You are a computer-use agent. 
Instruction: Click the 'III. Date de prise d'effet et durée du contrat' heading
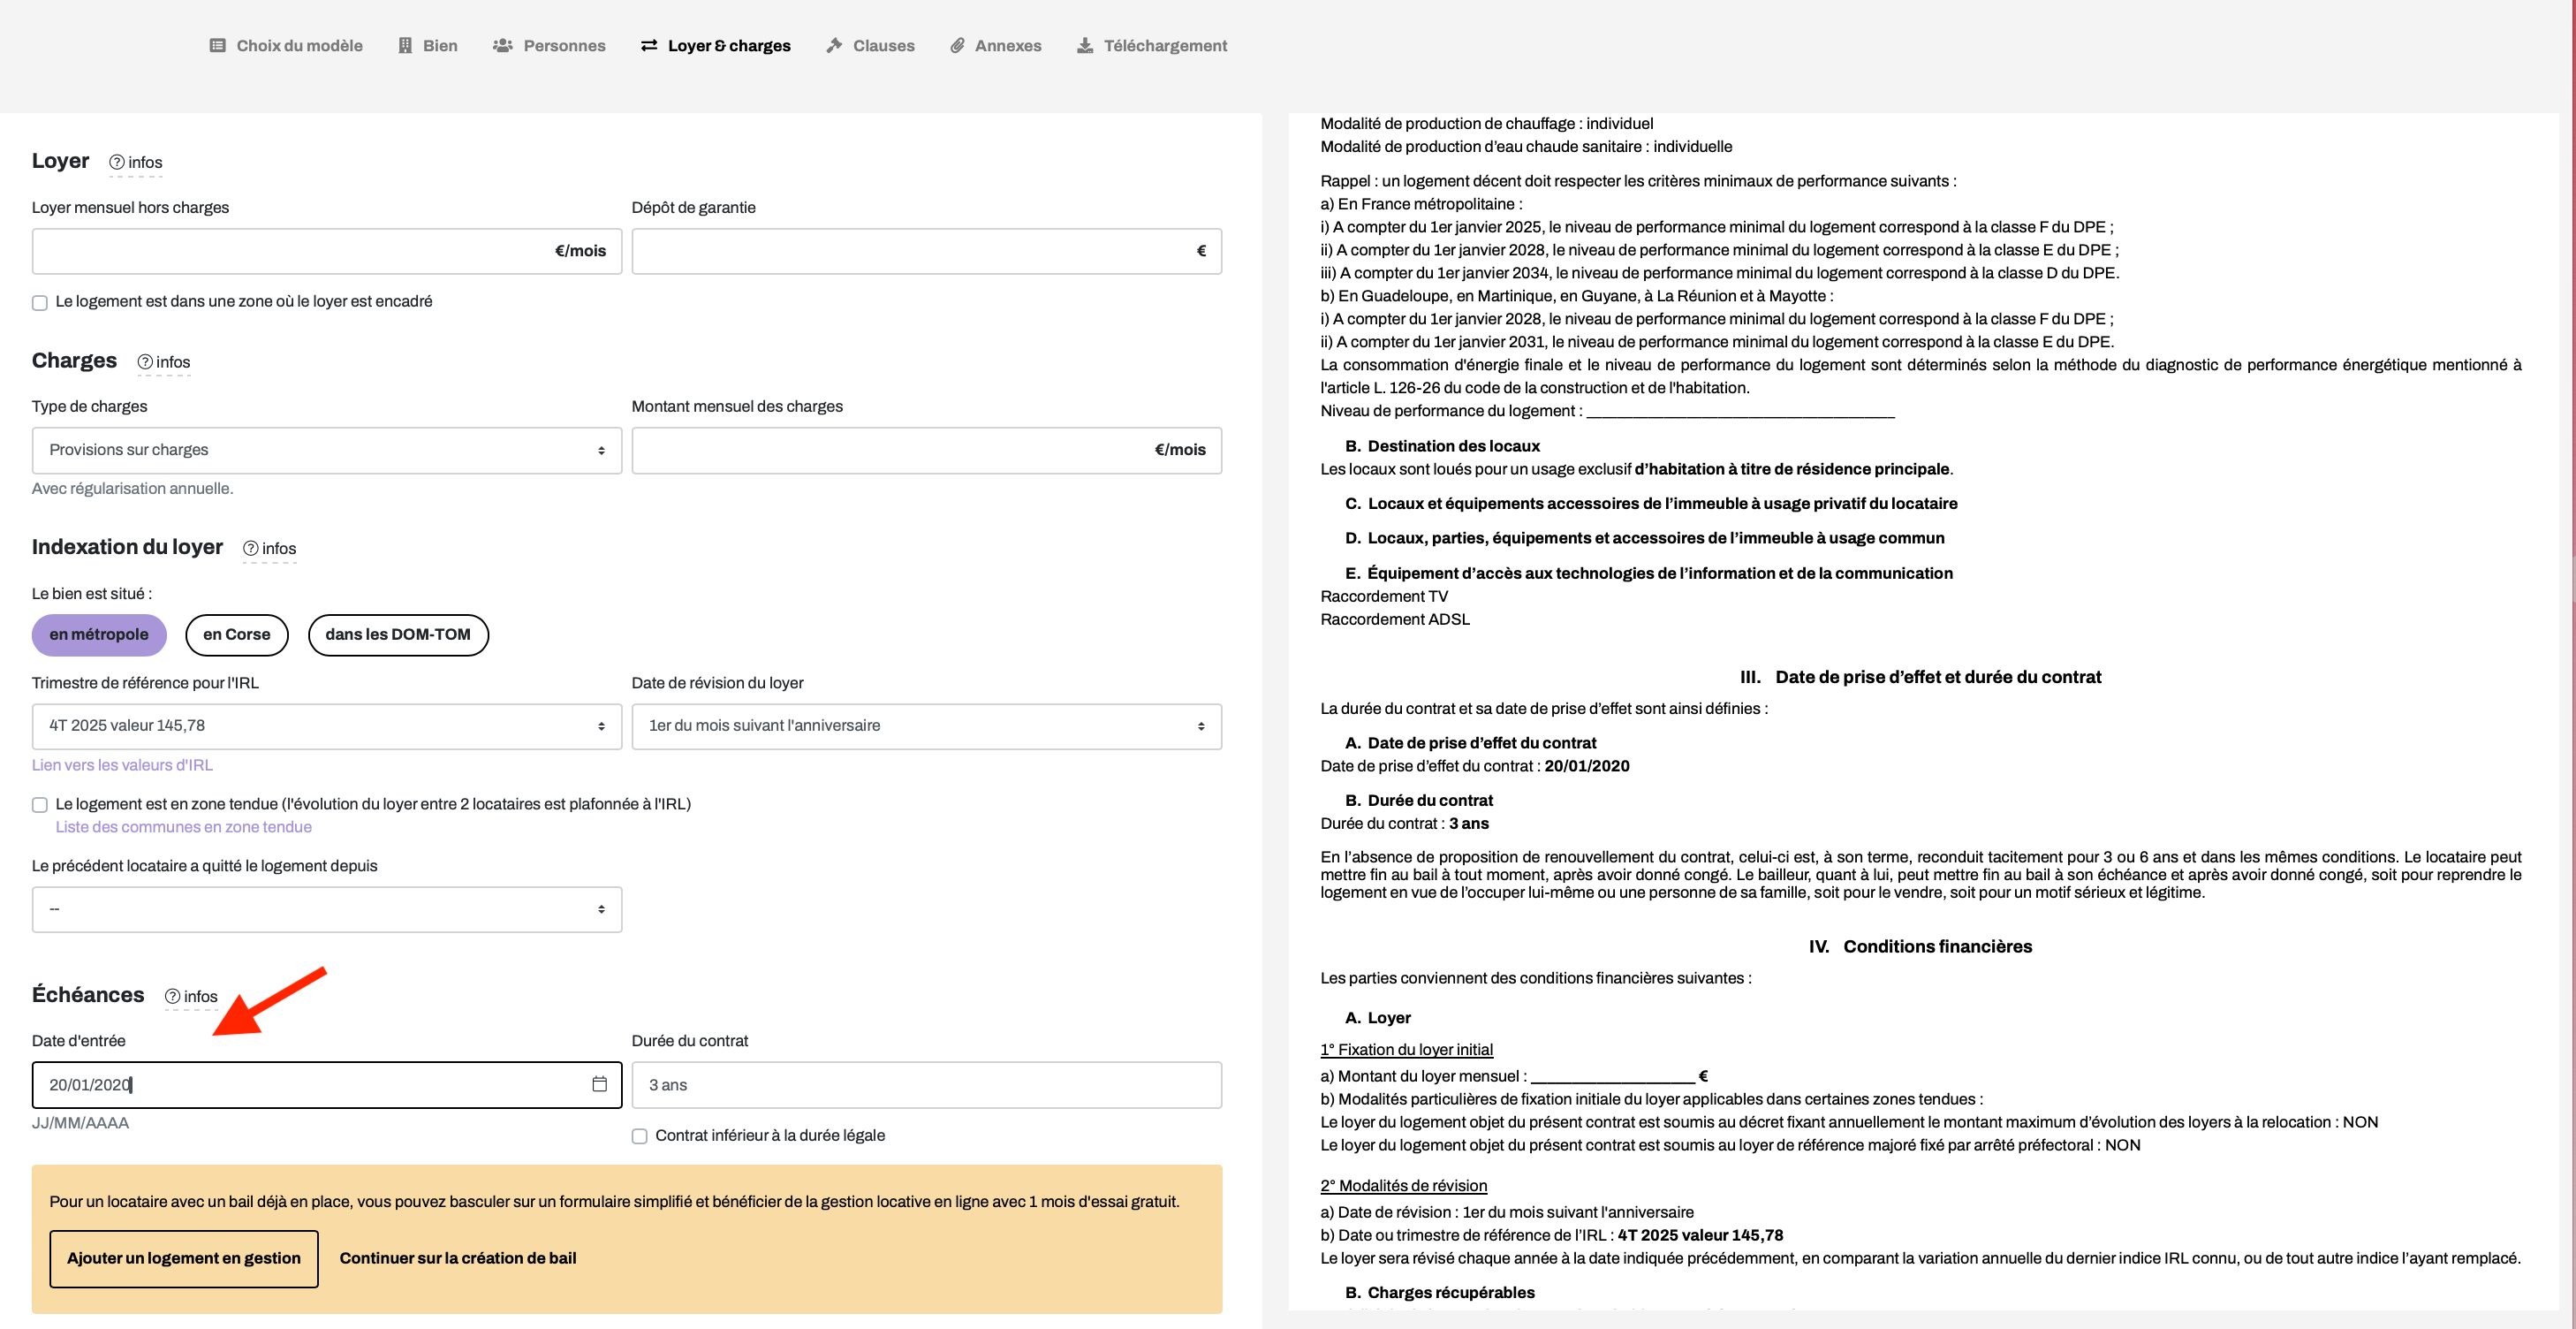1921,677
